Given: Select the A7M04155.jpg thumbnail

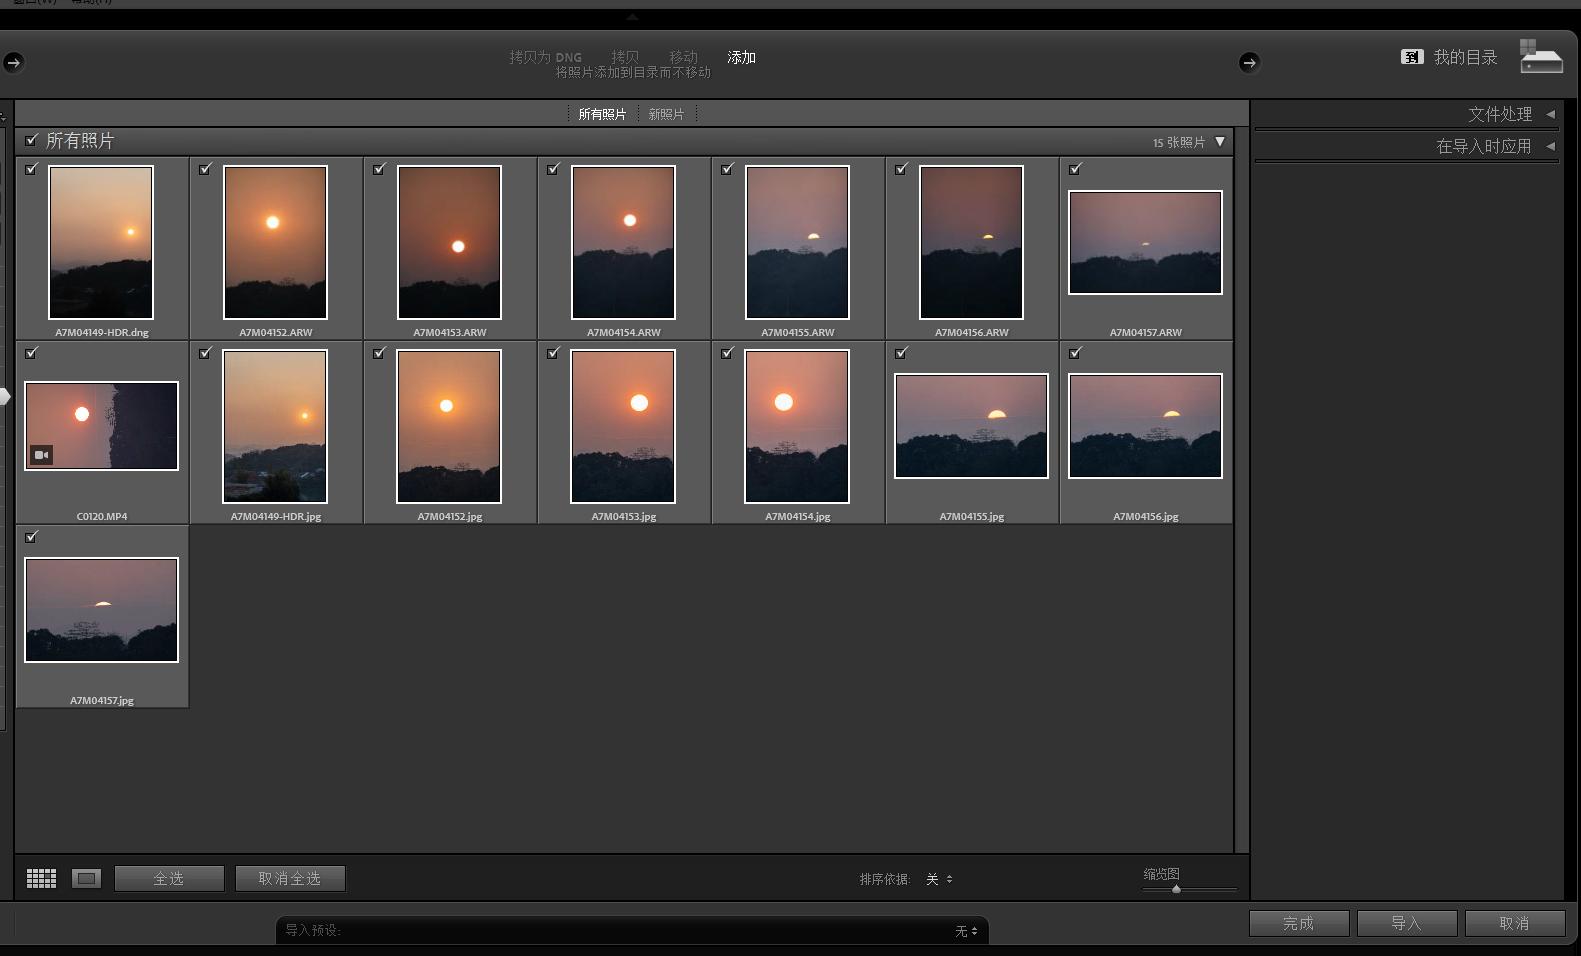Looking at the screenshot, I should tap(971, 426).
